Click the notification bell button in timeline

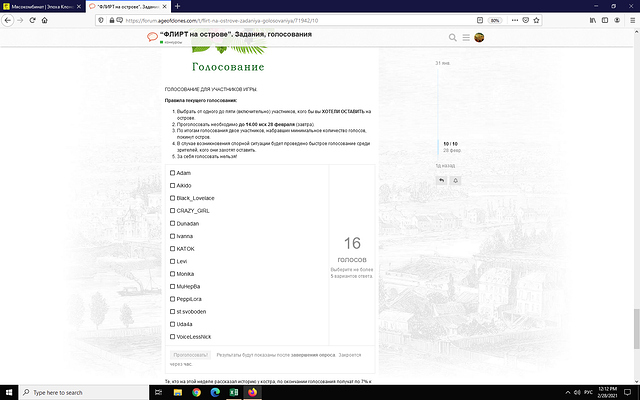point(455,180)
